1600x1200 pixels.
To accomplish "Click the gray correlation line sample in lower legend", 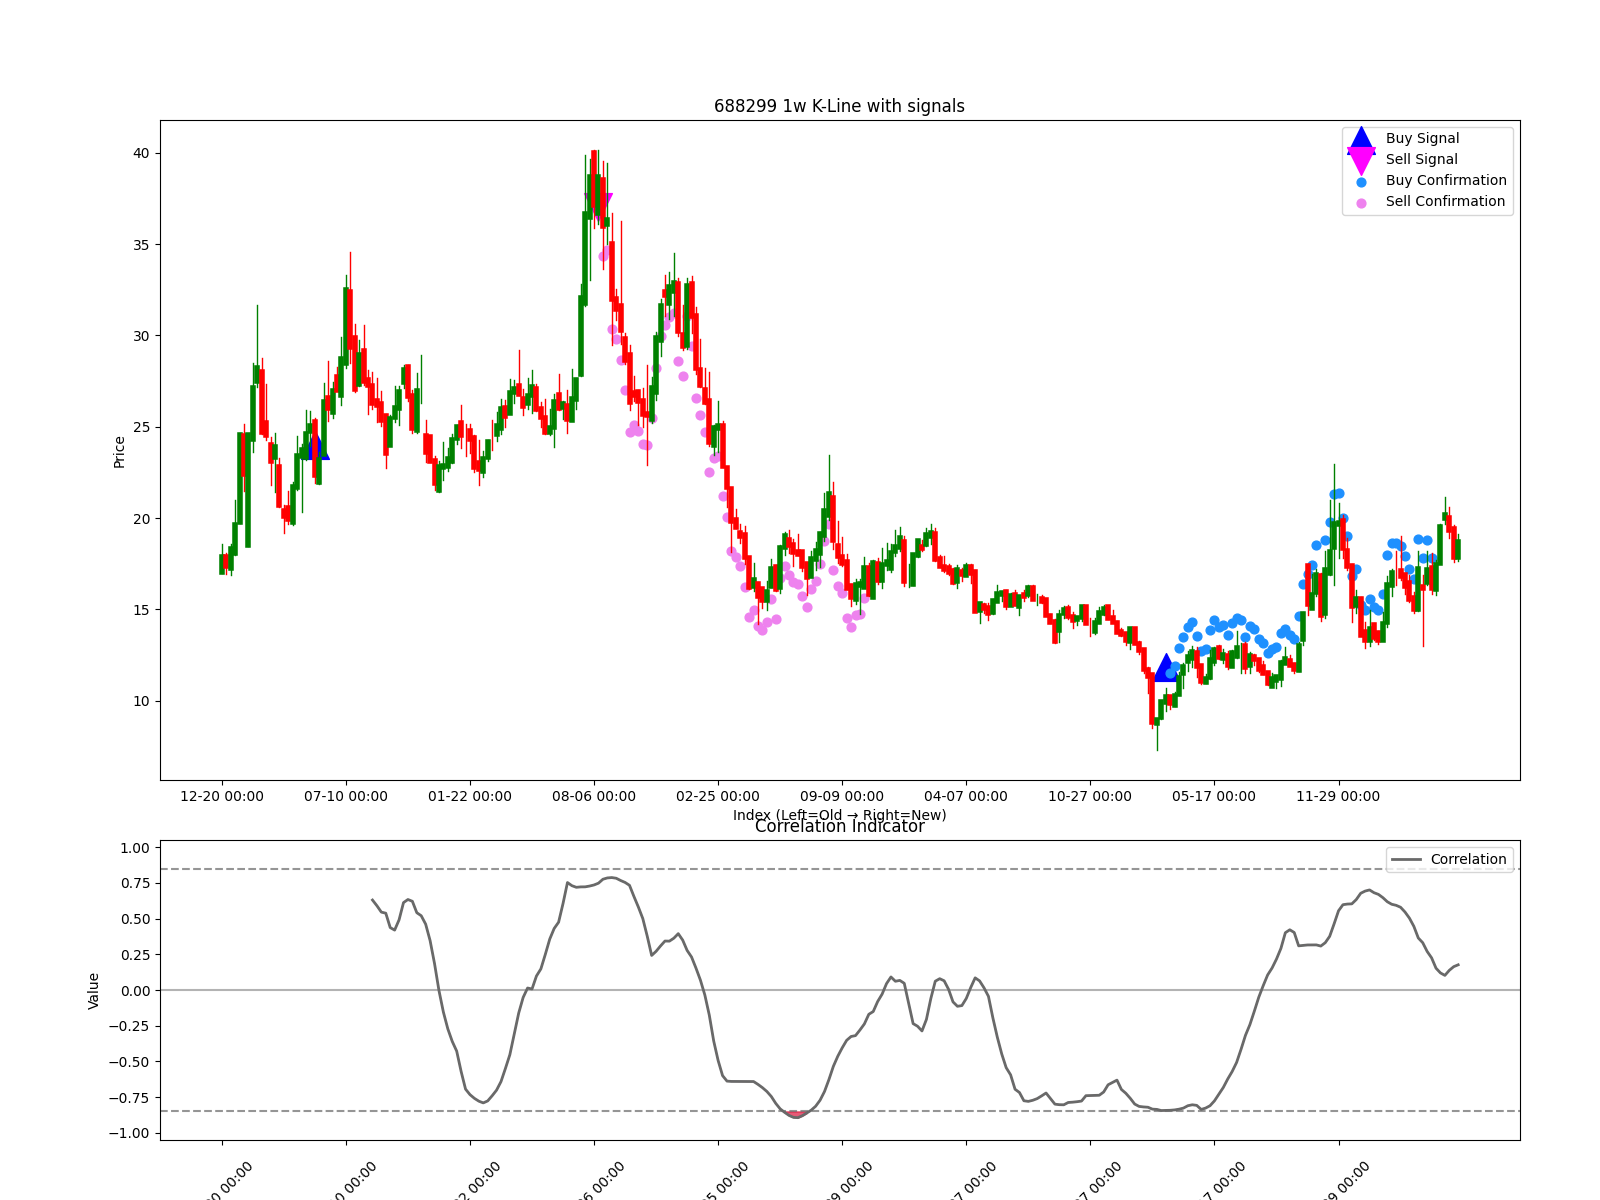I will pyautogui.click(x=1406, y=860).
